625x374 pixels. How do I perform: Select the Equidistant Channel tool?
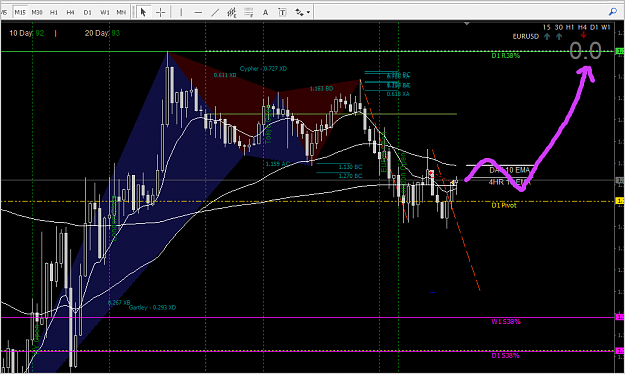(x=232, y=12)
